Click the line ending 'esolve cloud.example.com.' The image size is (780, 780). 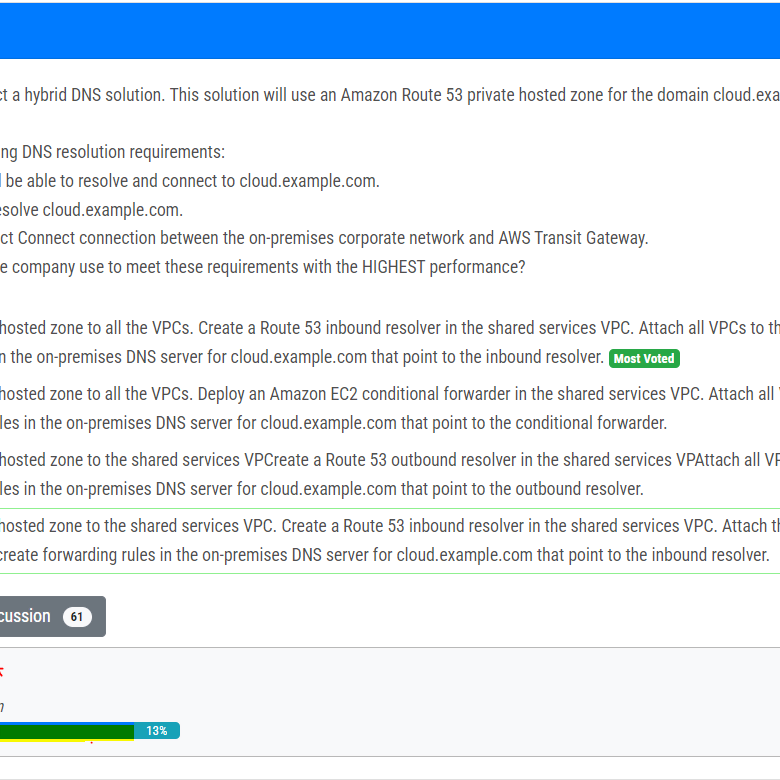(92, 210)
